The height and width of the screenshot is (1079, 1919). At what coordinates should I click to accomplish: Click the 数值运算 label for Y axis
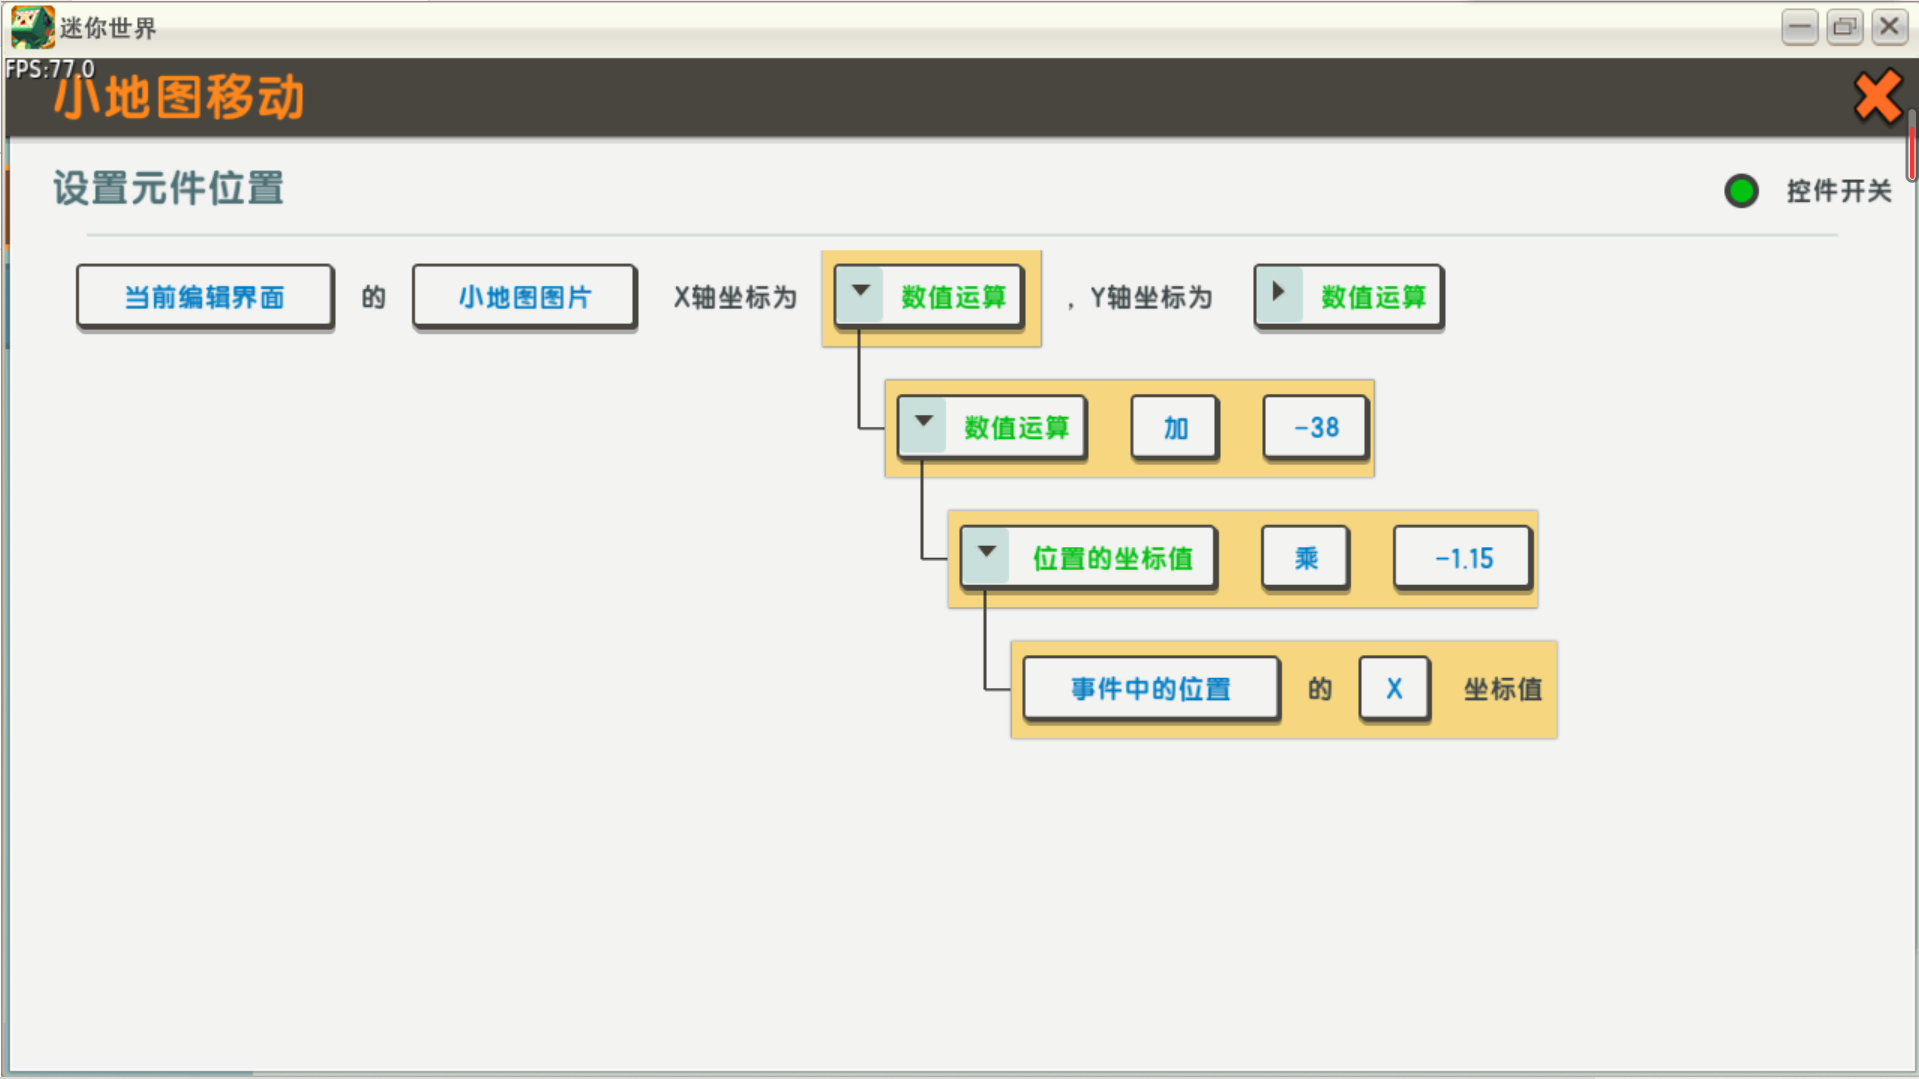point(1373,297)
